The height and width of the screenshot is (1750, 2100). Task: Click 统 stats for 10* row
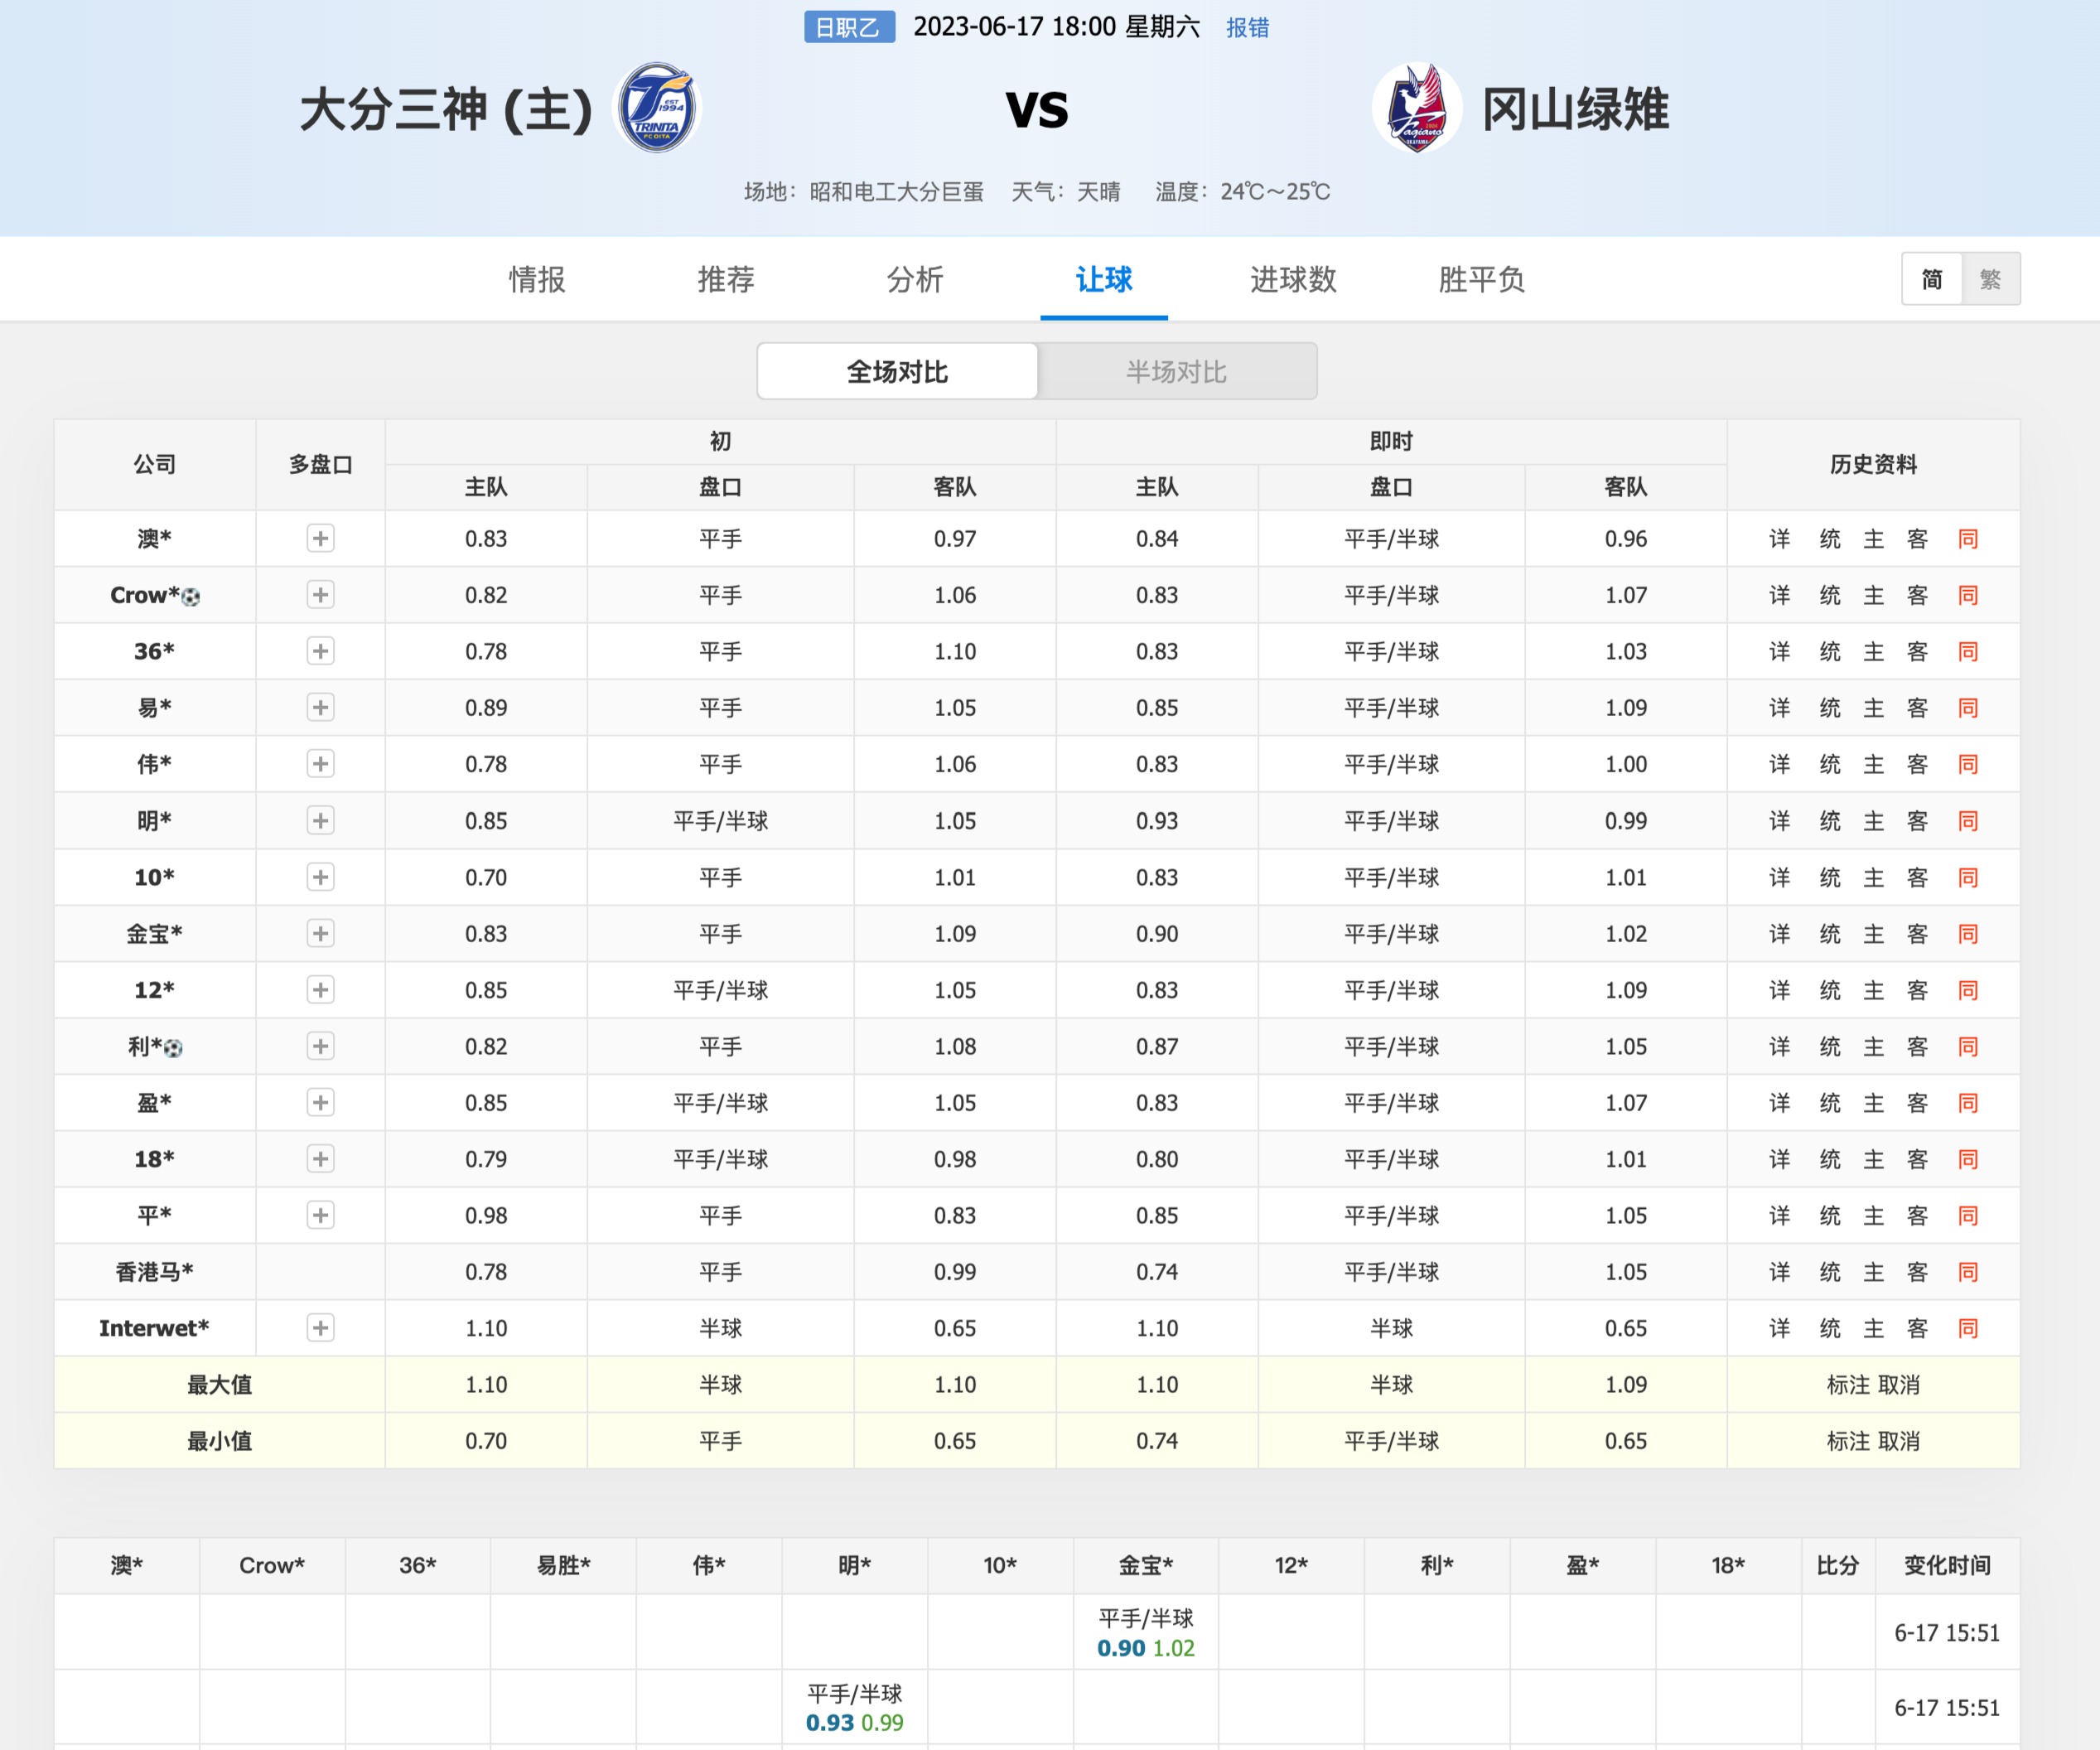coord(1830,877)
